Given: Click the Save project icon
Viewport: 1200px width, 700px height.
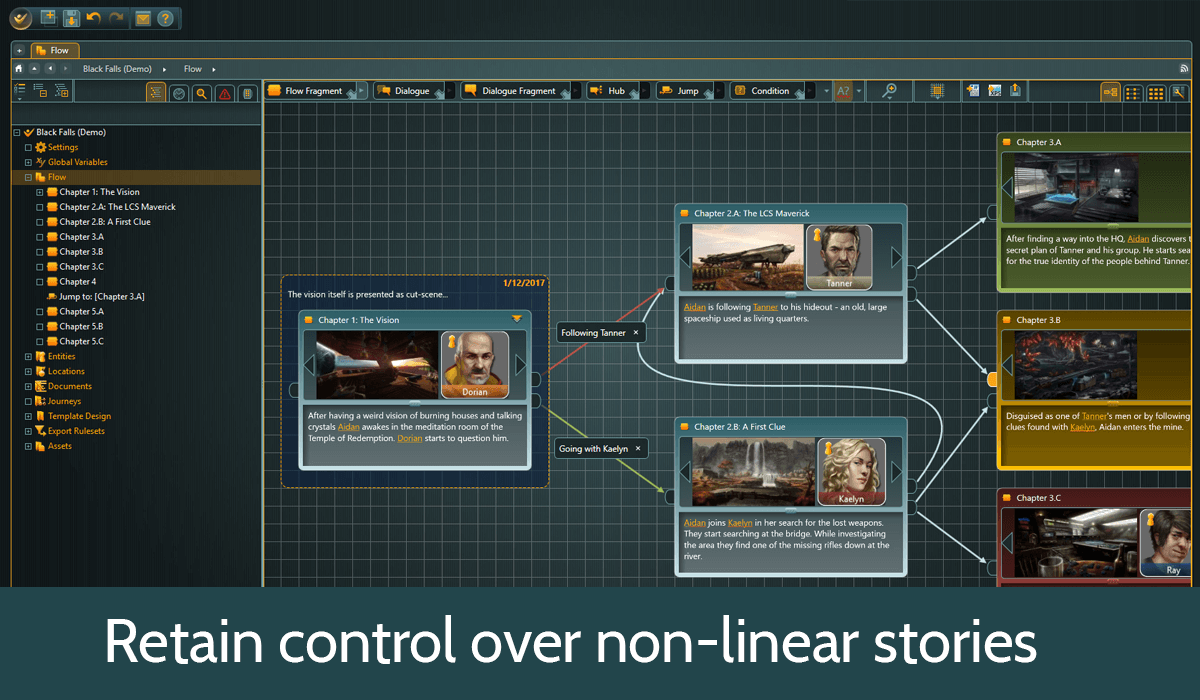Looking at the screenshot, I should (x=71, y=18).
